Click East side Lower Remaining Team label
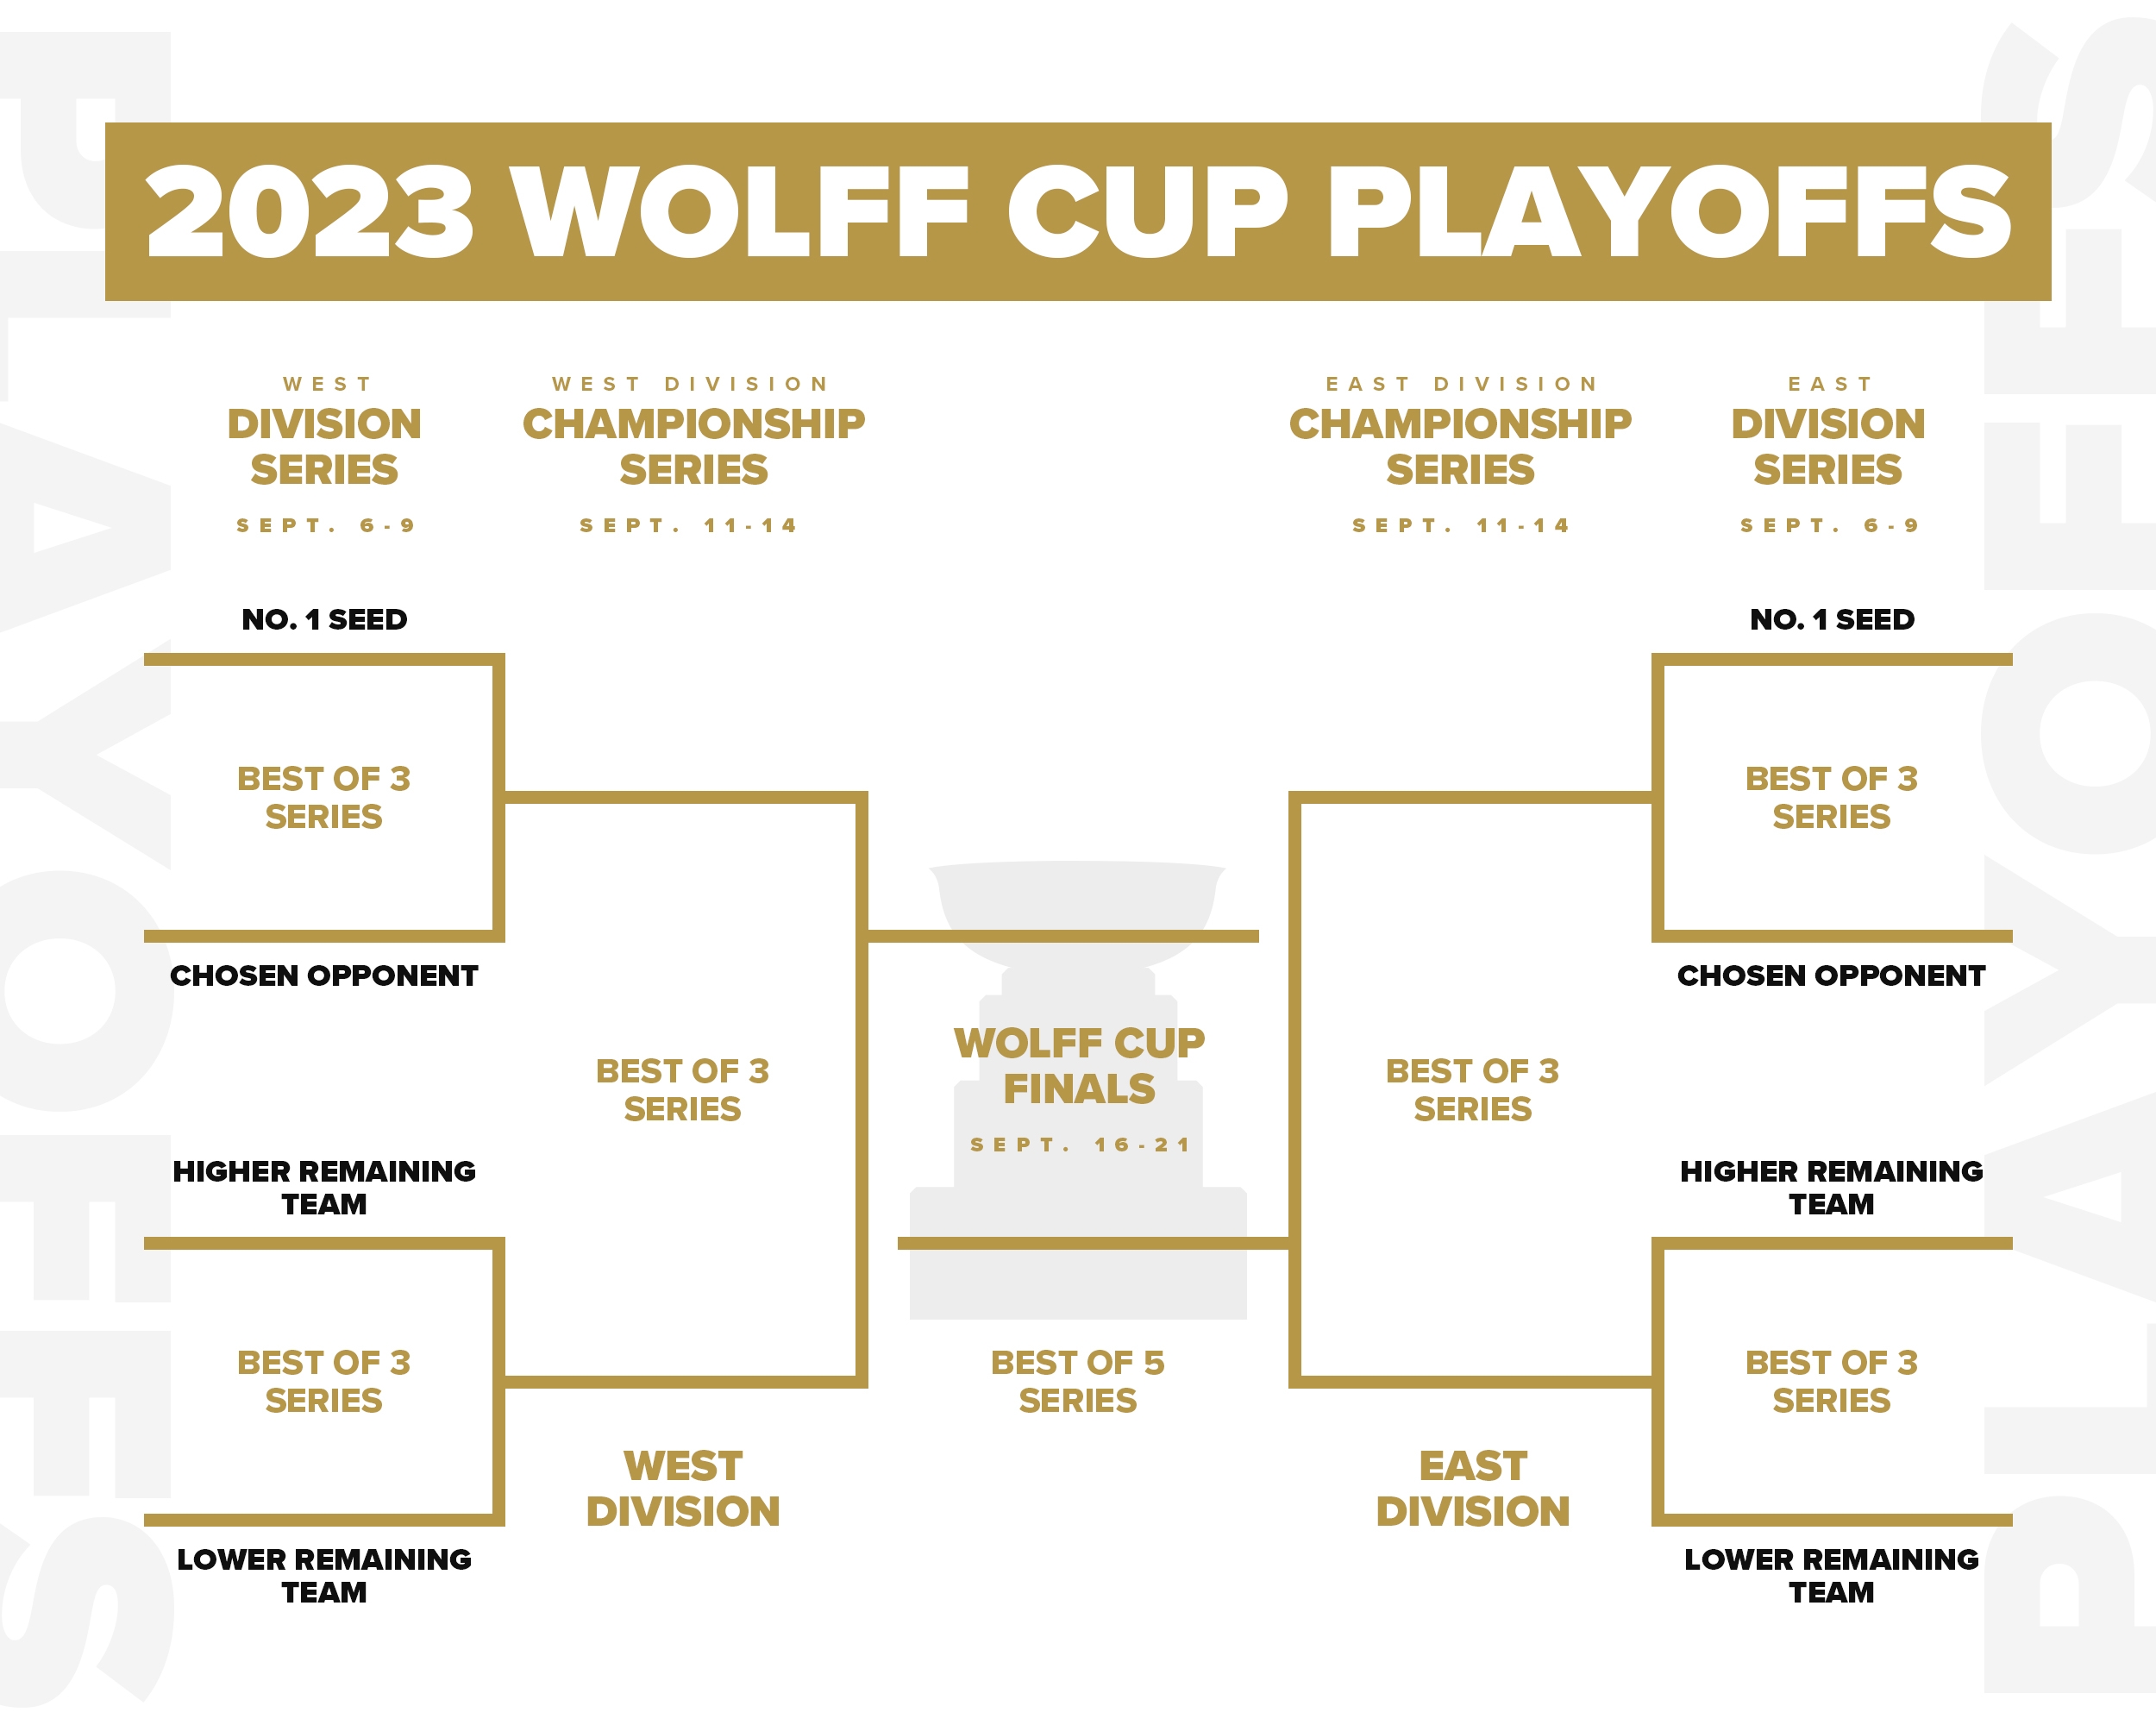Image resolution: width=2156 pixels, height=1725 pixels. pyautogui.click(x=1831, y=1575)
